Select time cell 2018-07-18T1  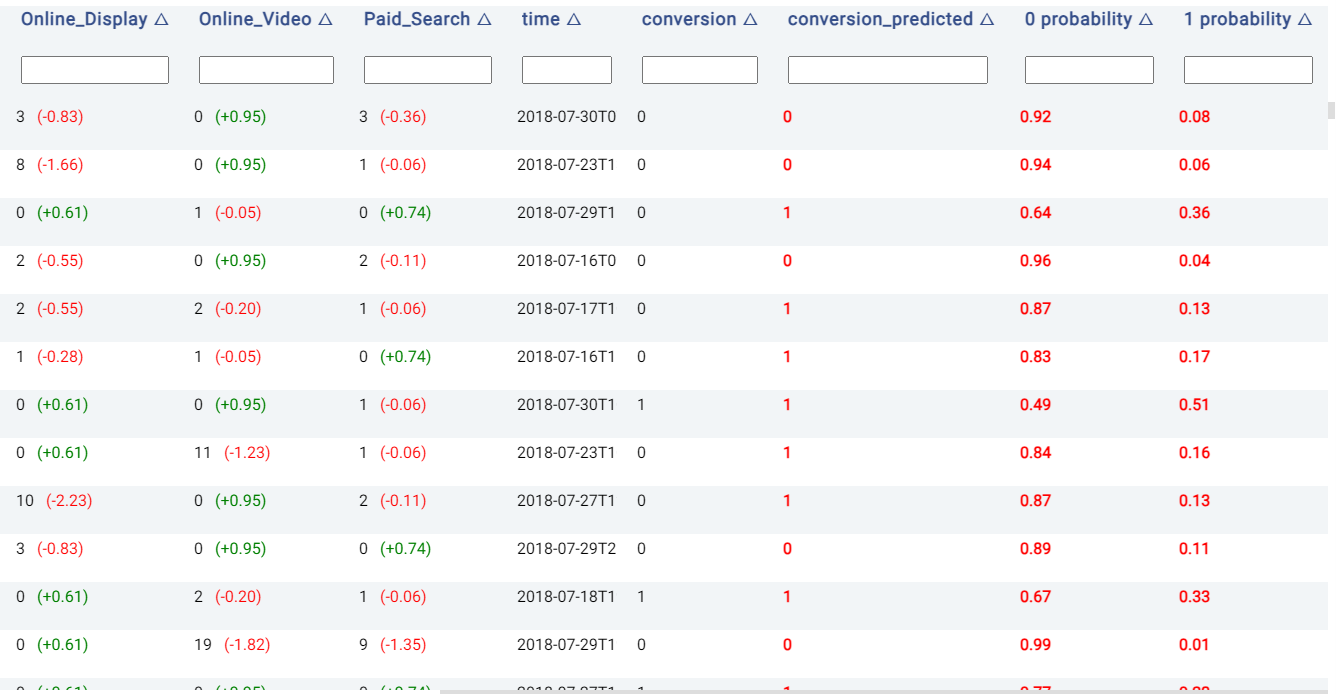pyautogui.click(x=567, y=597)
